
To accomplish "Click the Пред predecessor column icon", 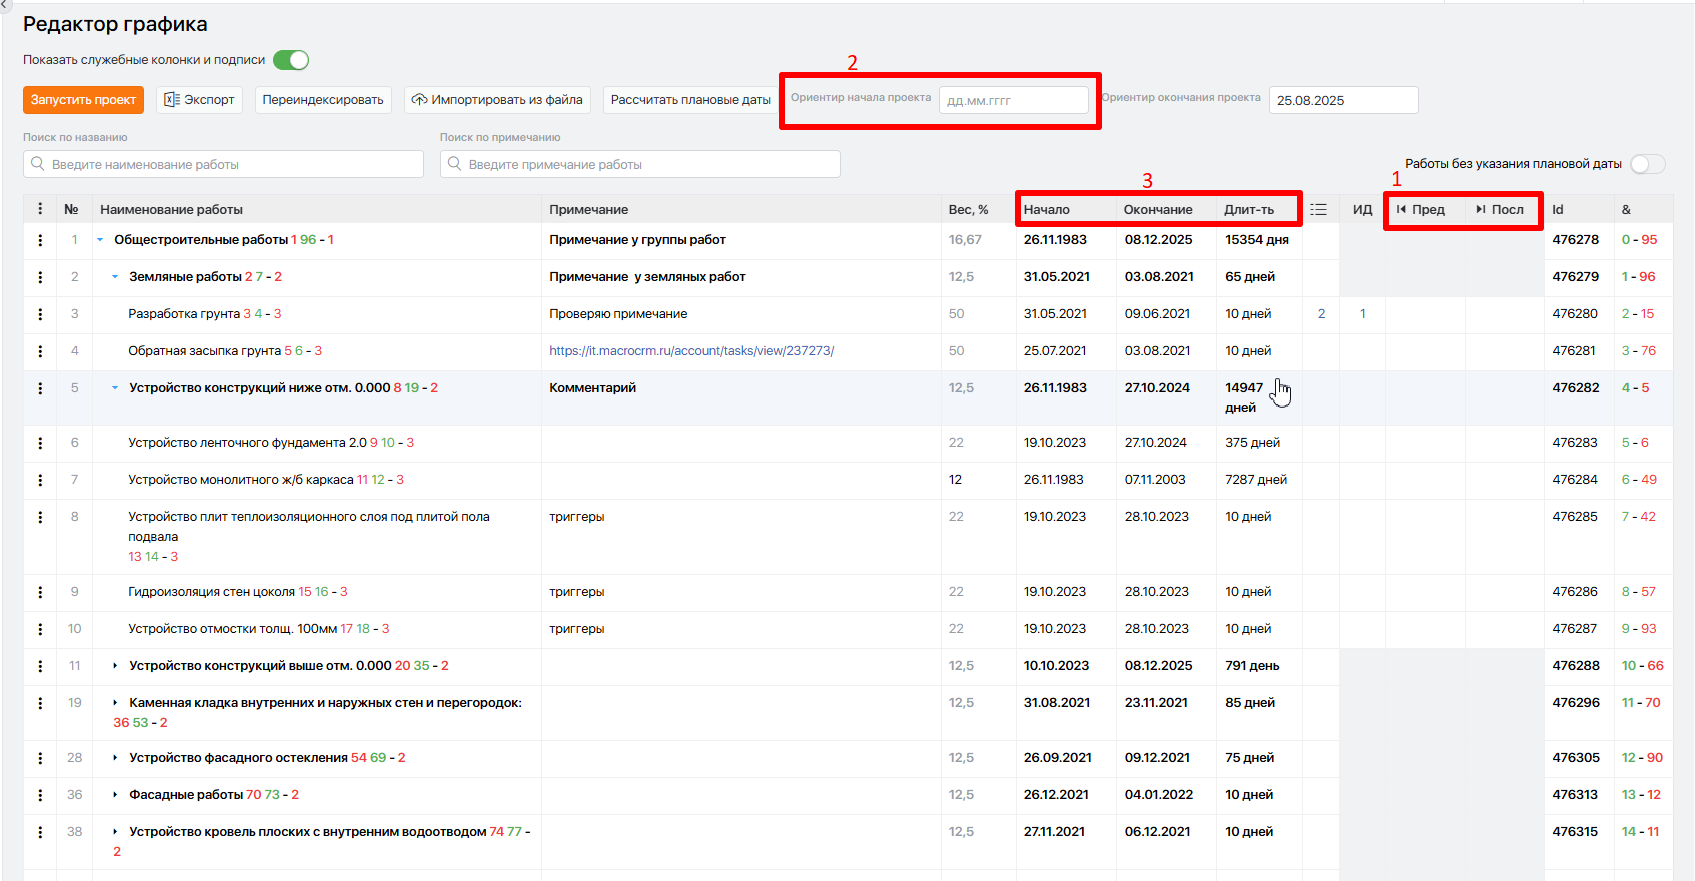I will (x=1402, y=209).
